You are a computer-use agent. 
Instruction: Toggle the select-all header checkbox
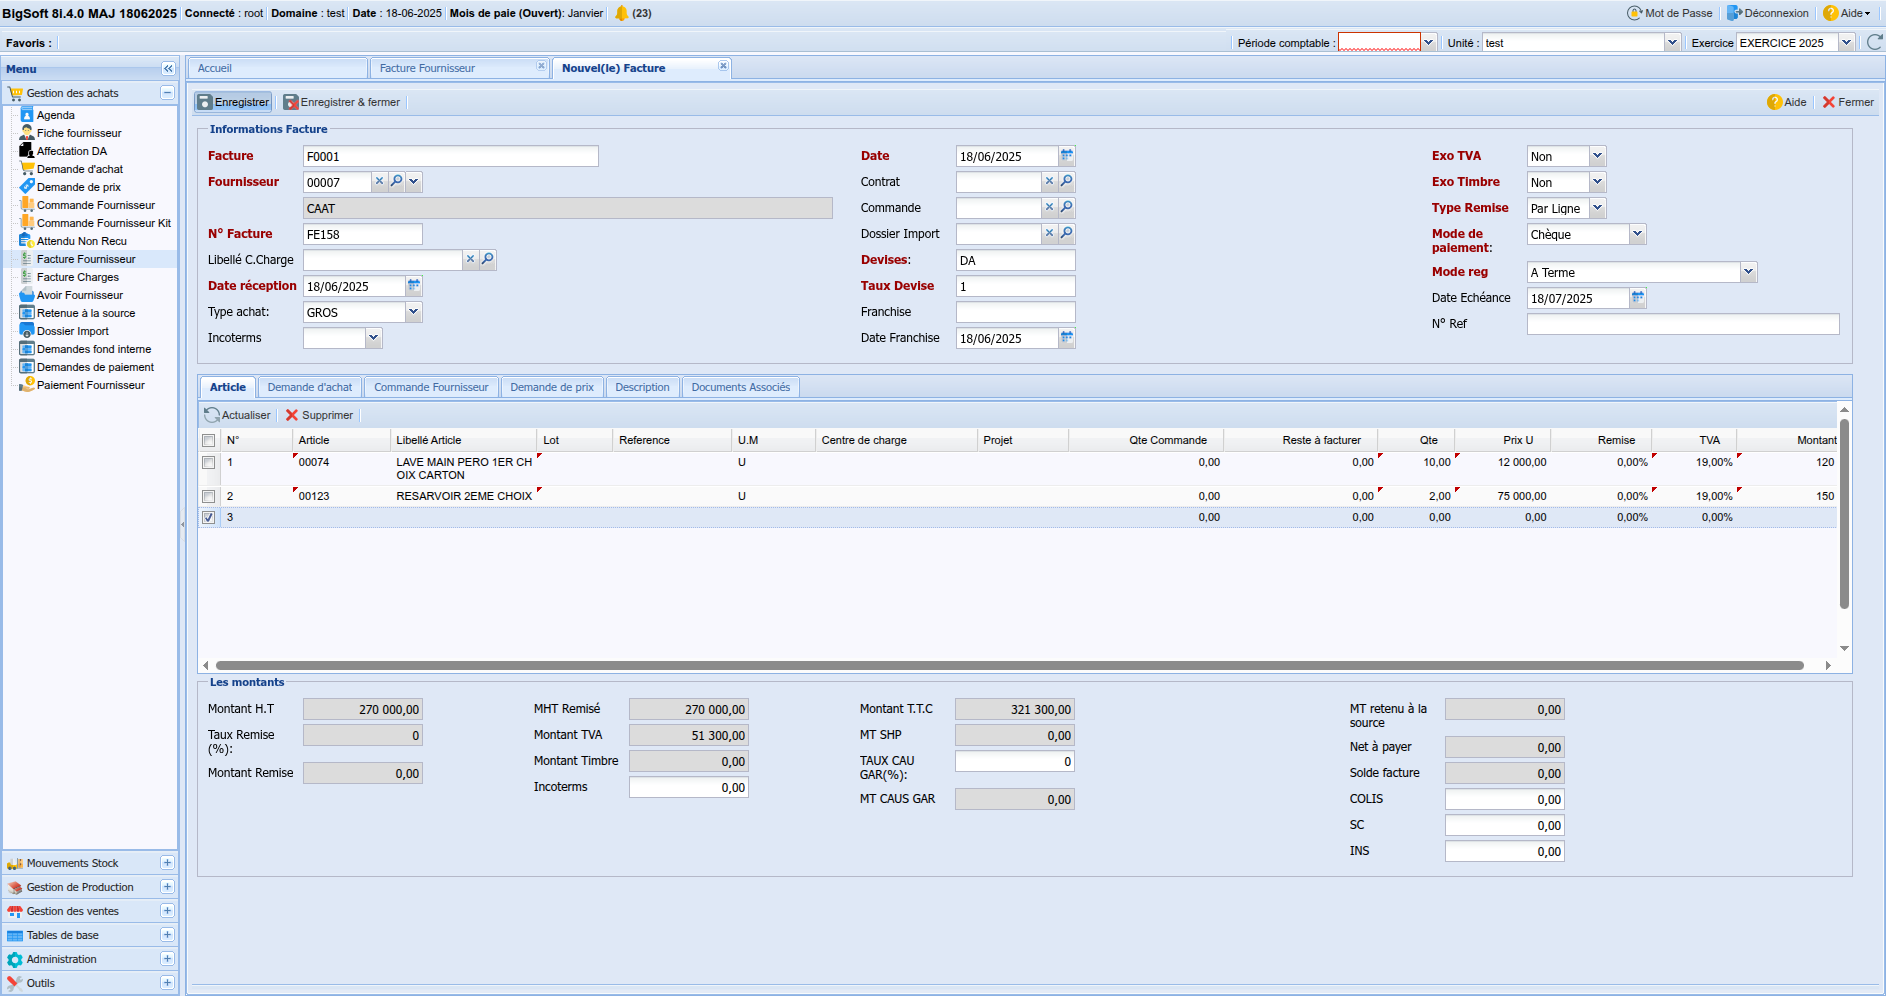(x=208, y=441)
